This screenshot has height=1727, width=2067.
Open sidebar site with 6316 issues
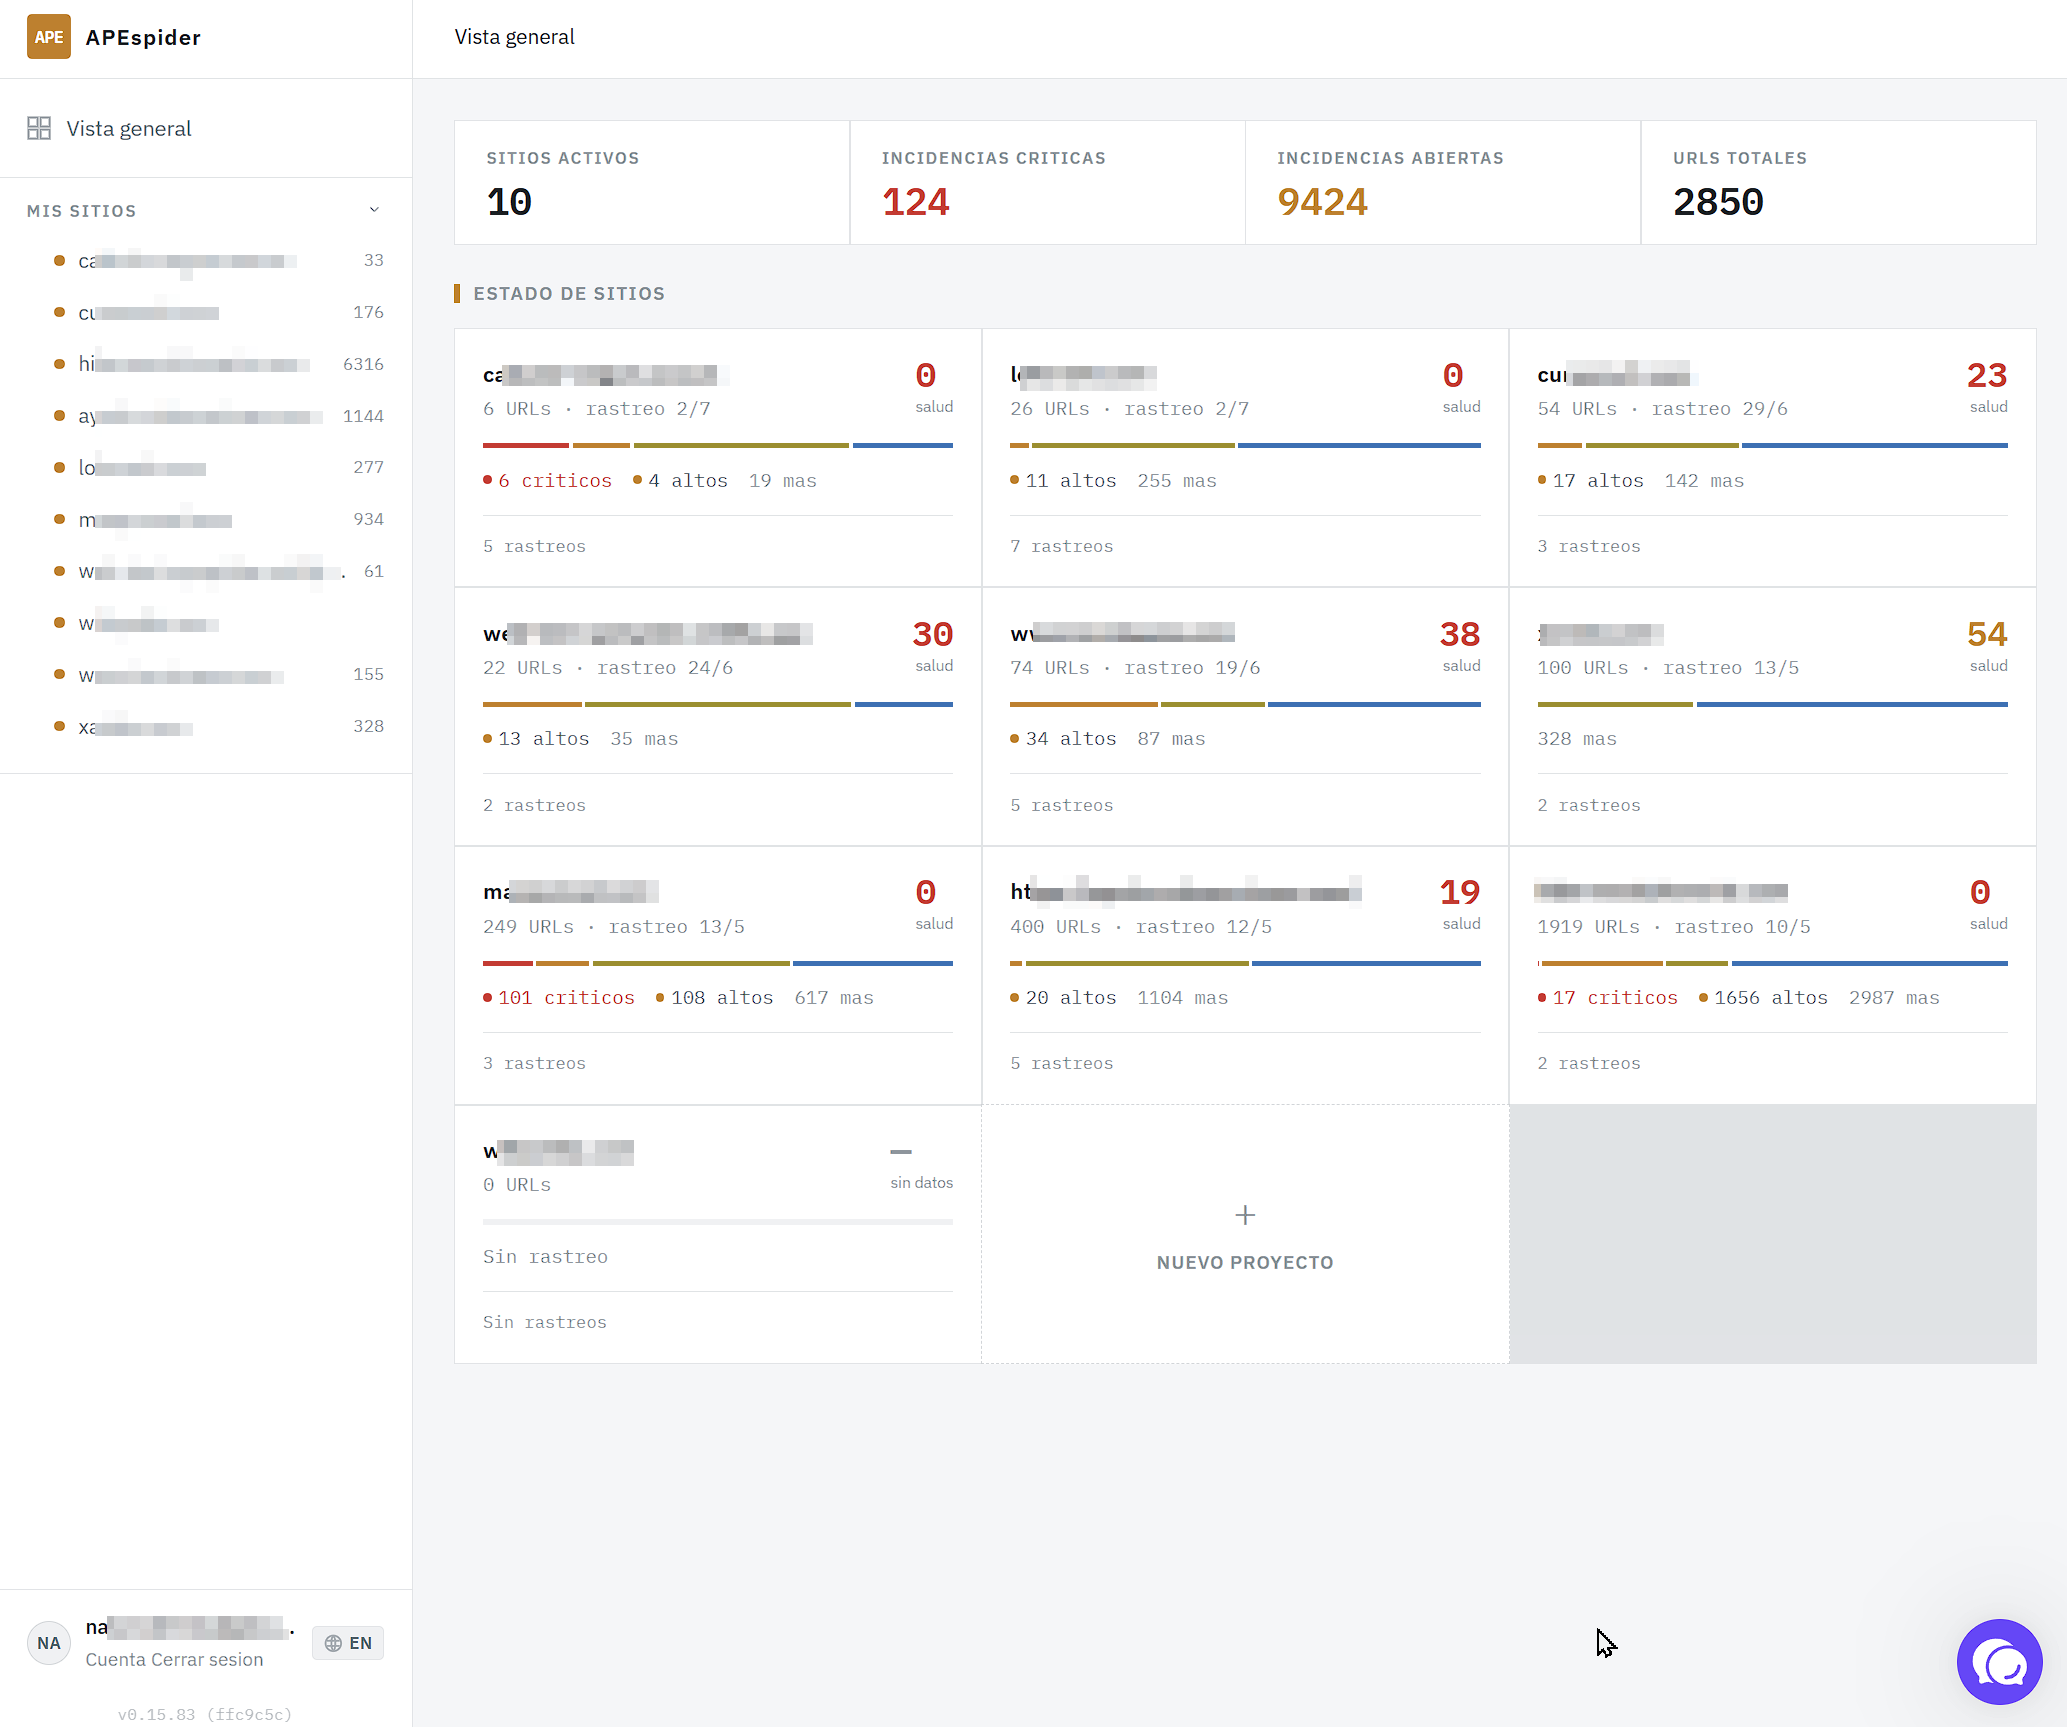pyautogui.click(x=218, y=364)
